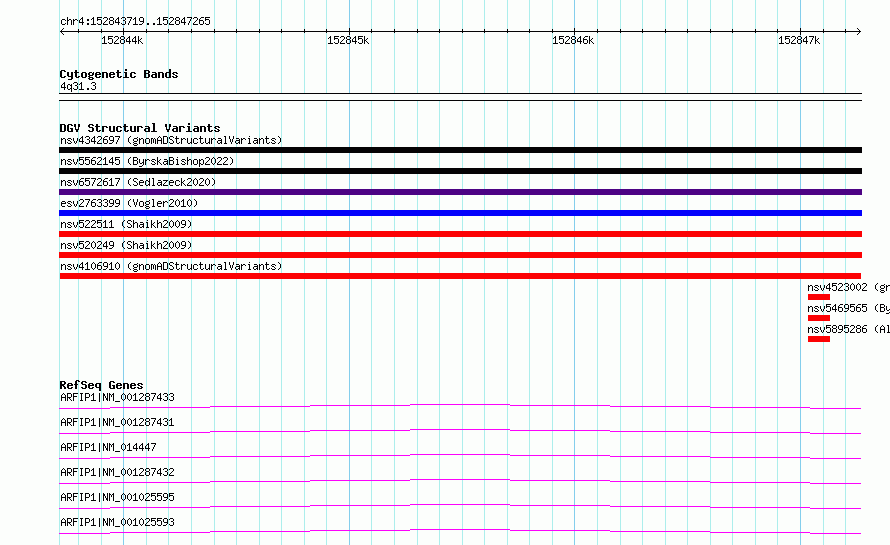Image resolution: width=890 pixels, height=545 pixels.
Task: Select the nsv4342697 black variant bar
Action: click(460, 150)
